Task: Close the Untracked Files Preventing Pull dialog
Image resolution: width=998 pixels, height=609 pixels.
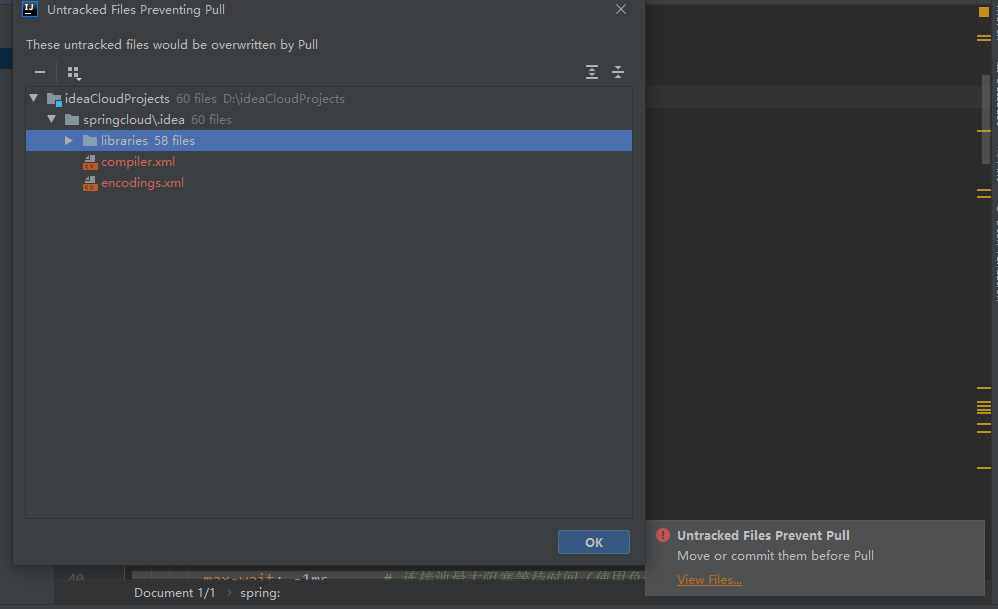Action: [621, 10]
